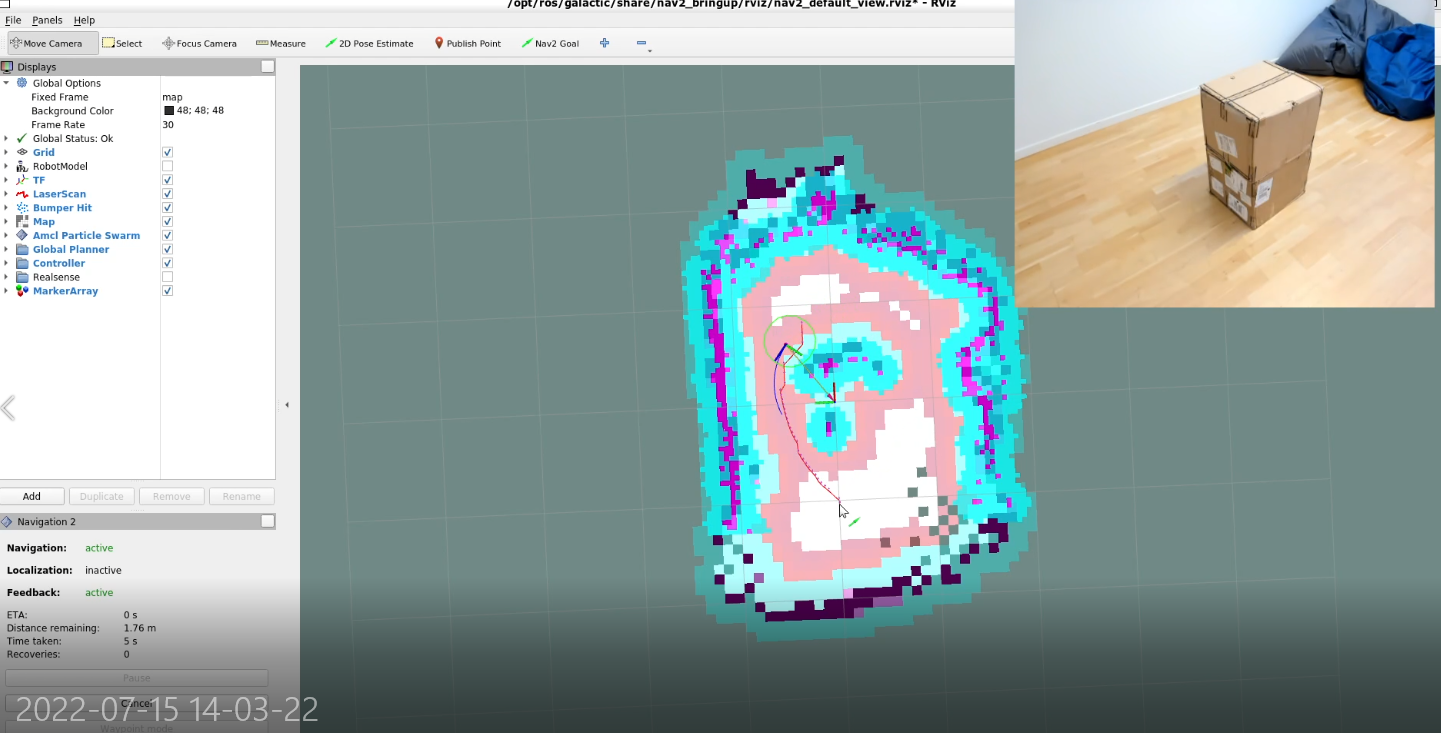This screenshot has width=1441, height=733.
Task: Expand the Global Status tree node
Action: pyautogui.click(x=6, y=138)
